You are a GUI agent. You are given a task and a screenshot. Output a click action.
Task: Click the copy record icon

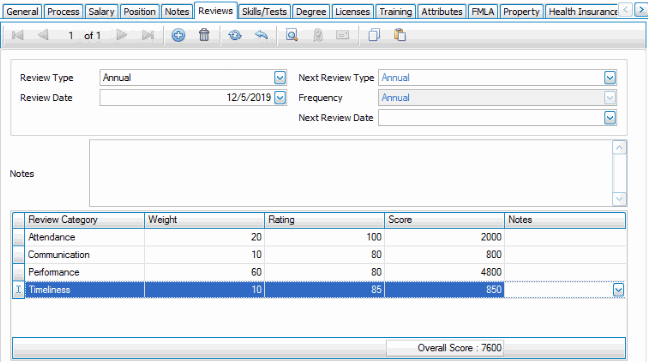point(374,36)
